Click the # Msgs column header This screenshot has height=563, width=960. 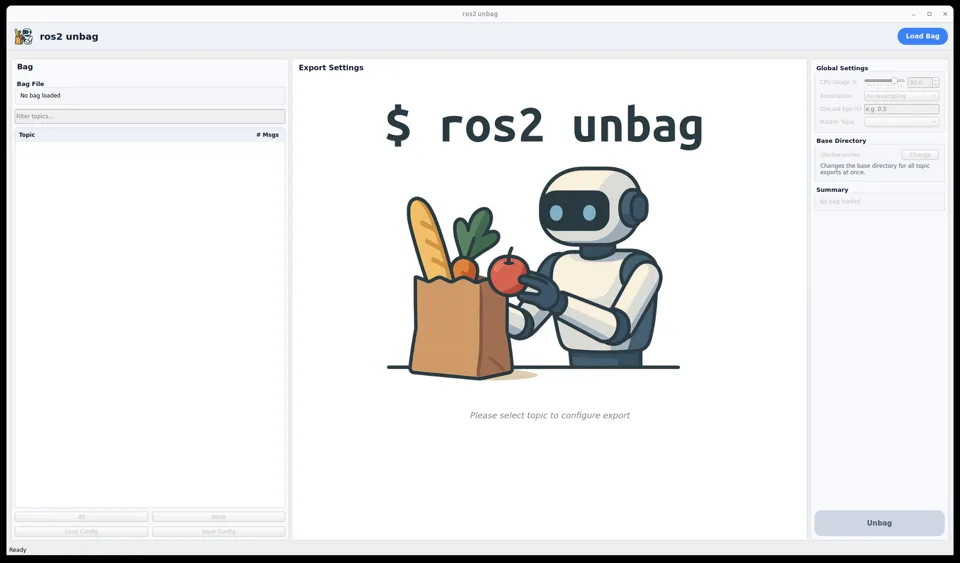(x=268, y=135)
